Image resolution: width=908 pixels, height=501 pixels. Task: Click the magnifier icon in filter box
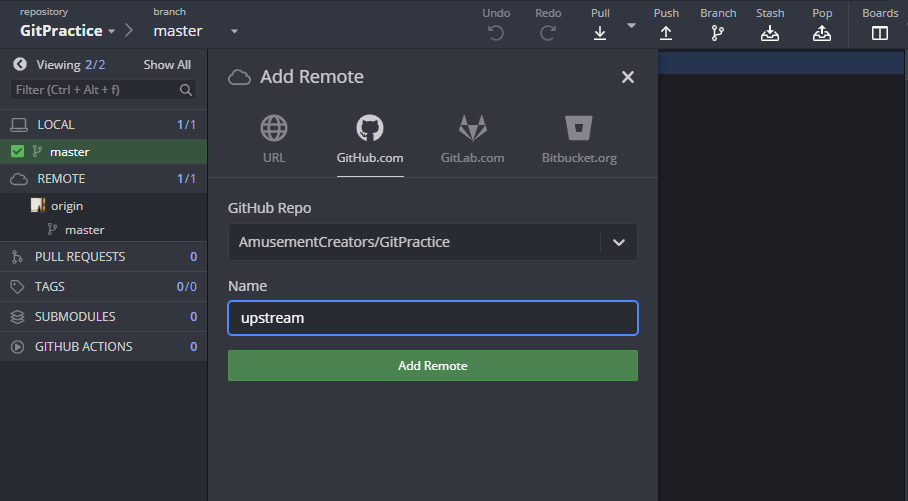(x=185, y=90)
